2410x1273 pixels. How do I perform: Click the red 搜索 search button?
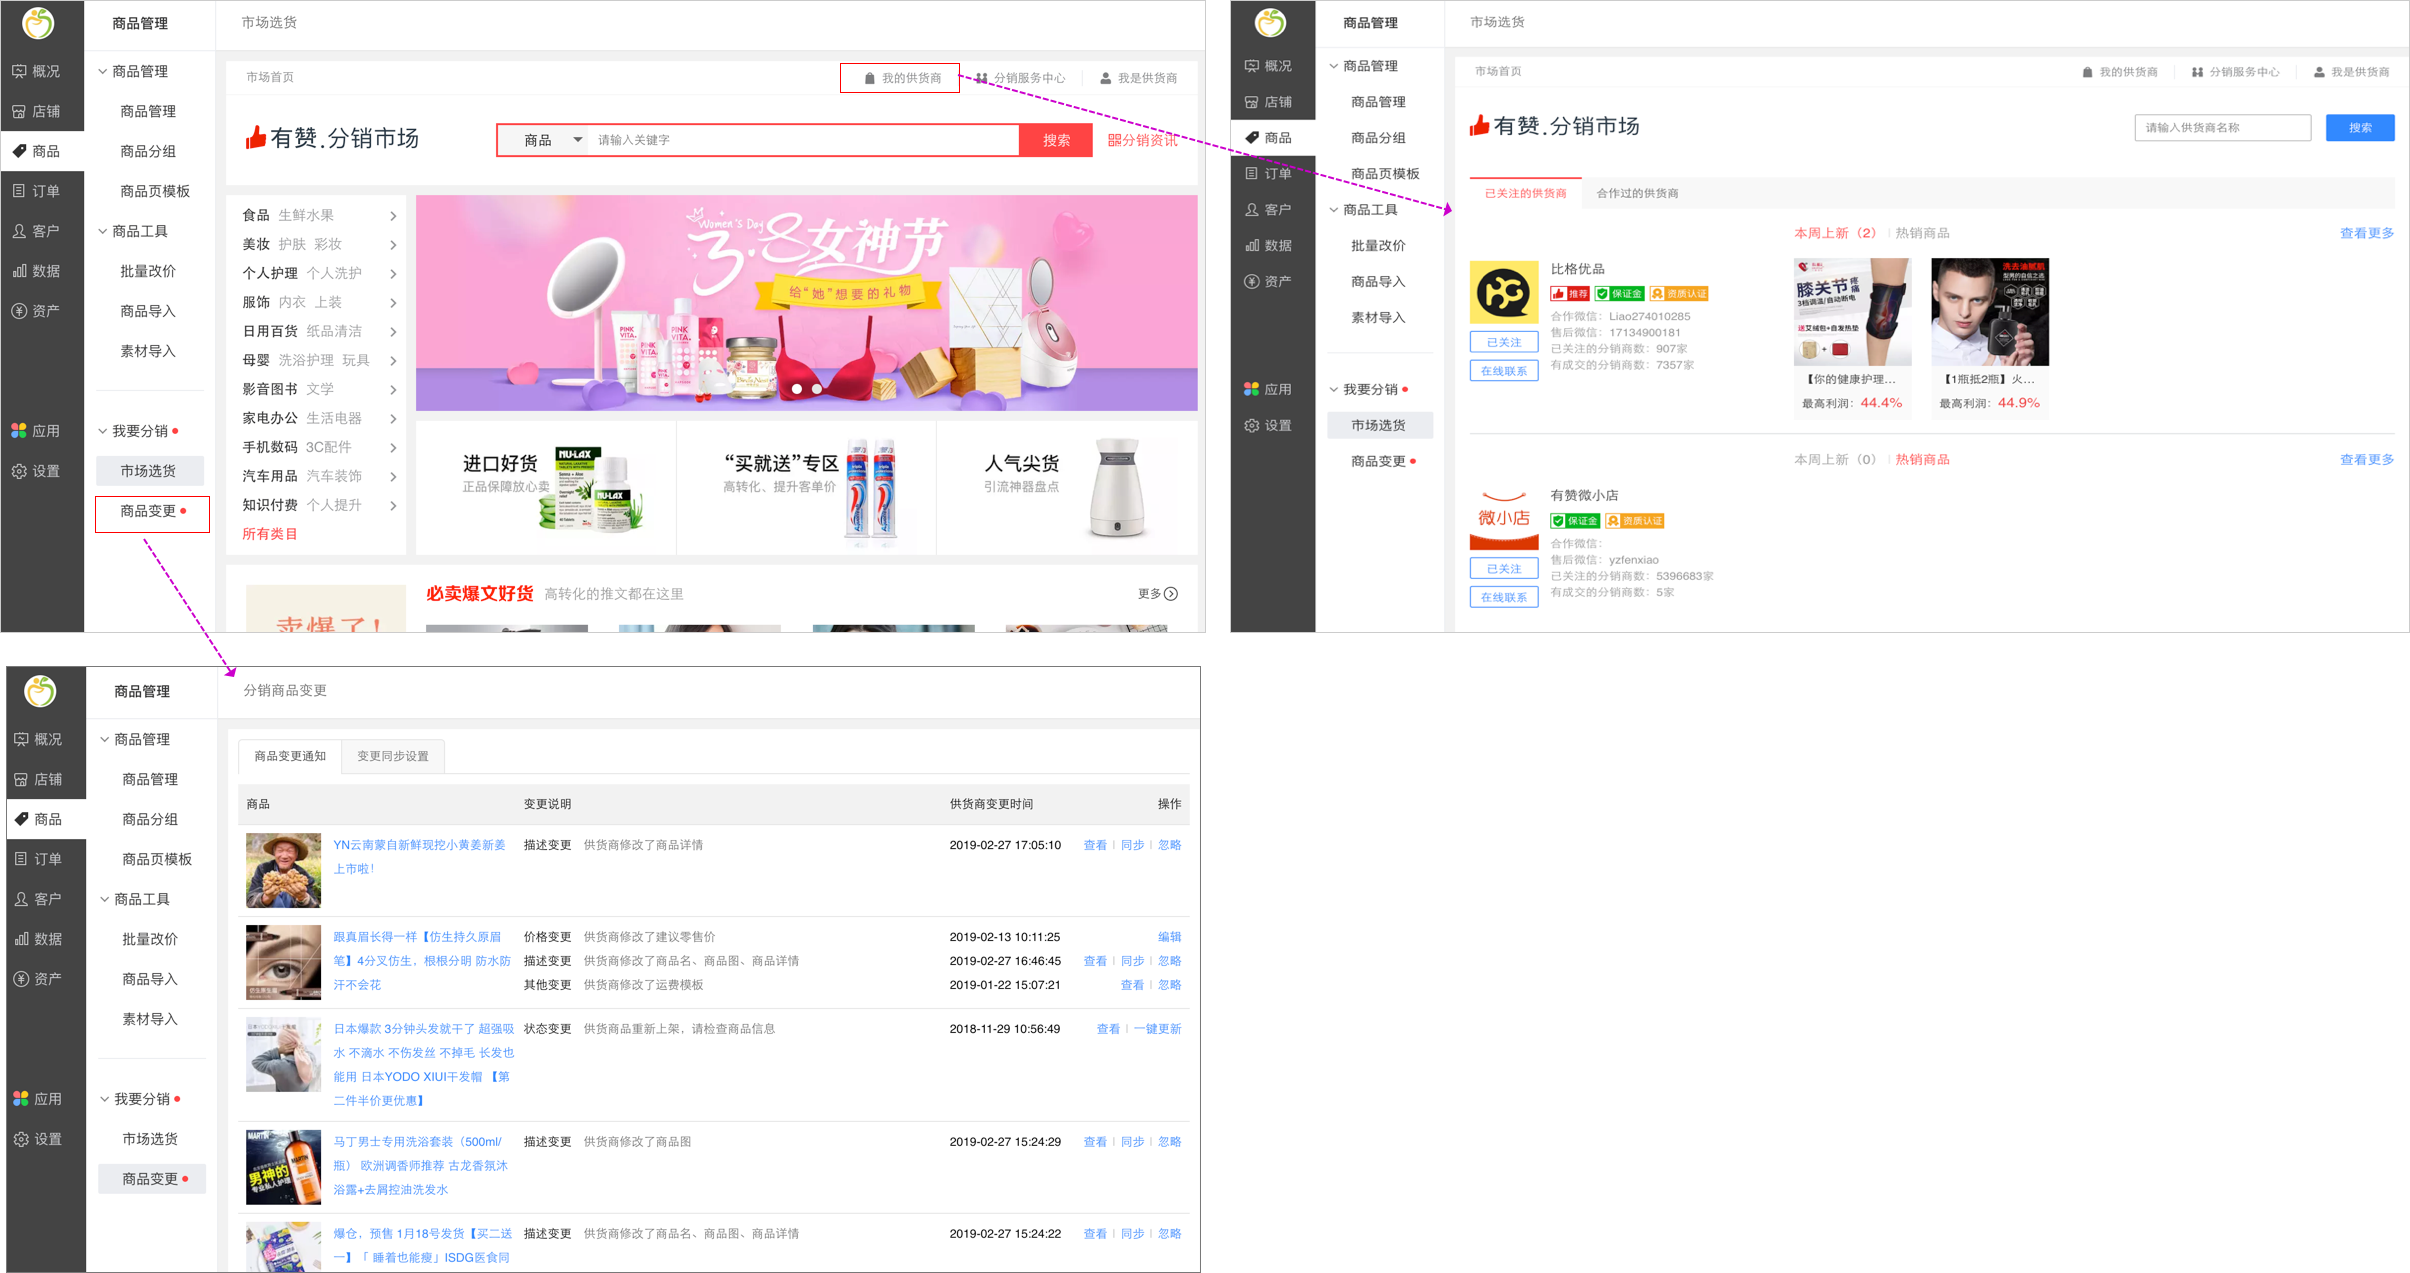click(x=1056, y=140)
